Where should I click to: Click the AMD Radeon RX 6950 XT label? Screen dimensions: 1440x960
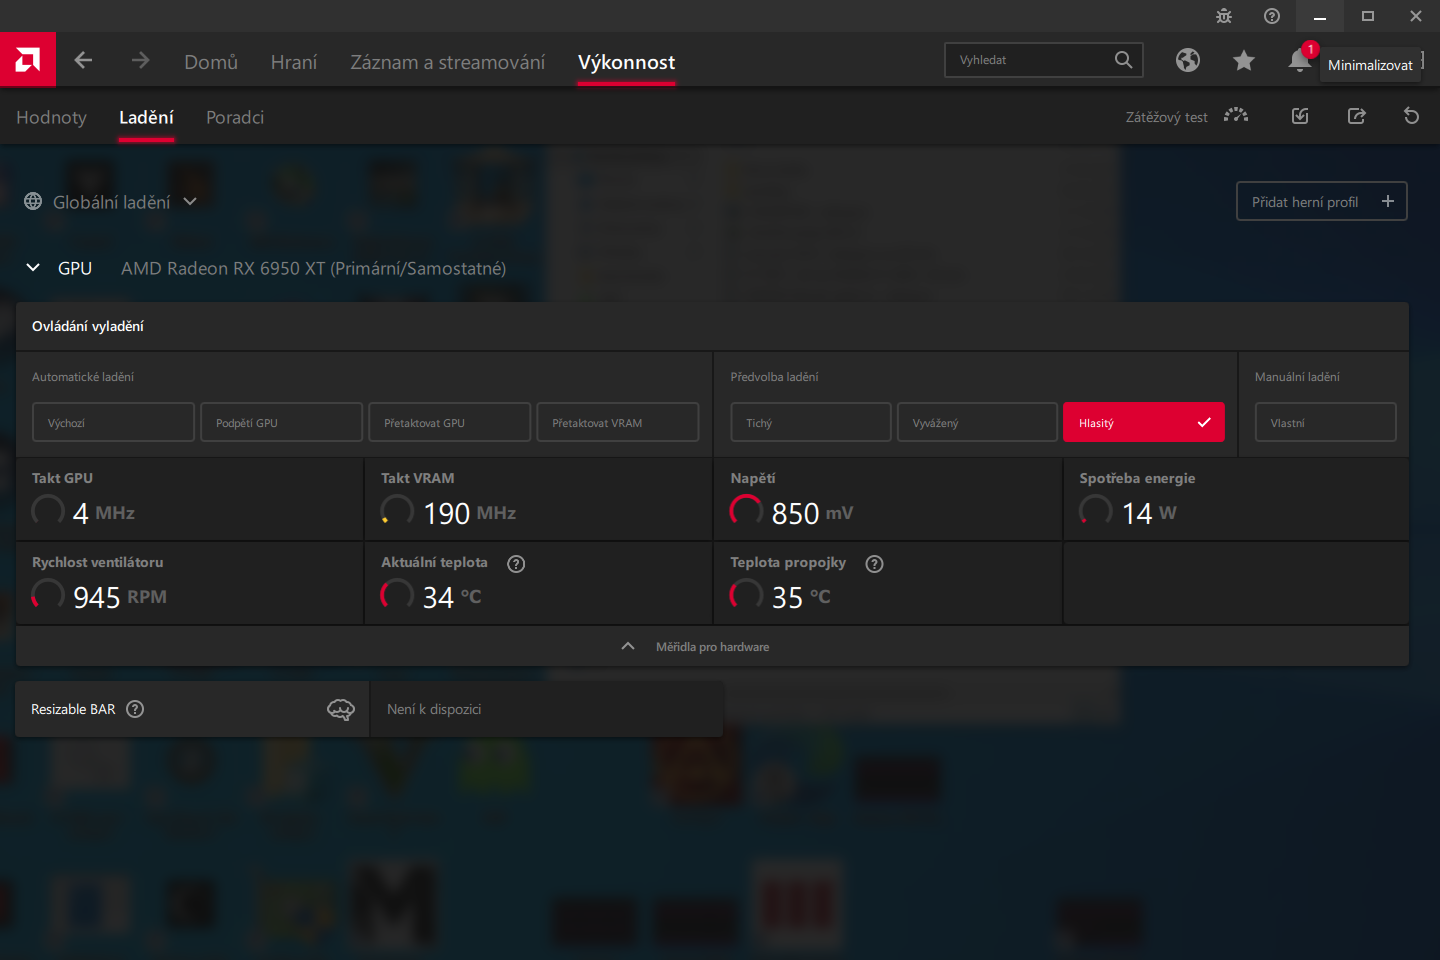(x=313, y=268)
